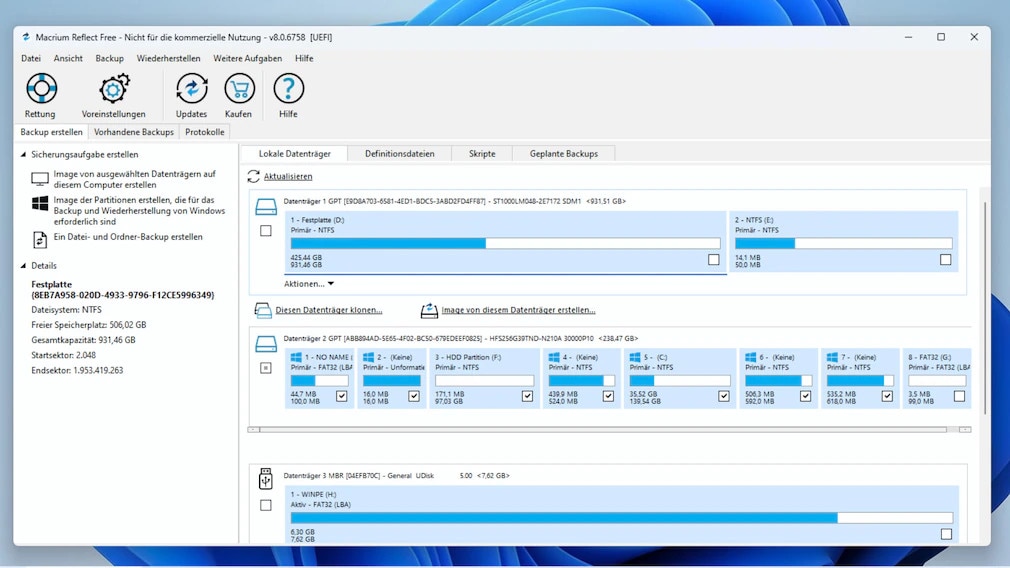Click the file and folder backup icon

click(40, 239)
